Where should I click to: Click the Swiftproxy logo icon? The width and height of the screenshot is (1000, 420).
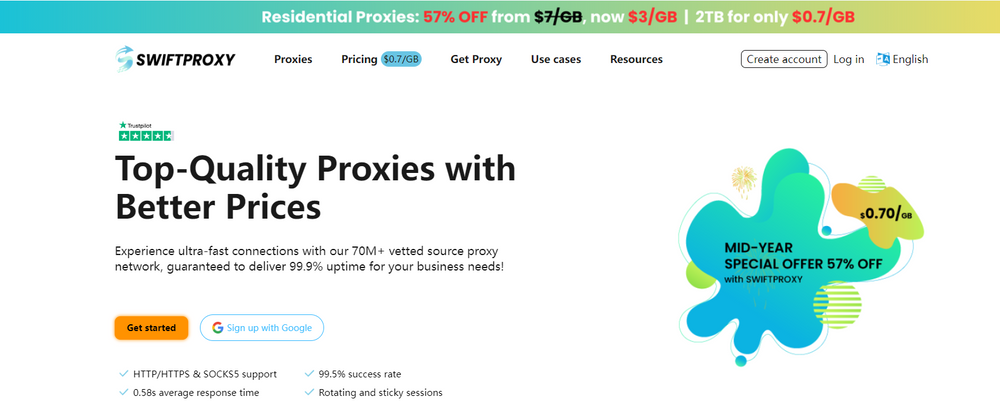tap(124, 59)
